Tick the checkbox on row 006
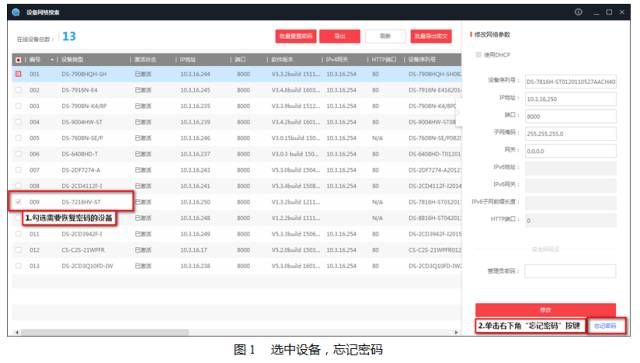This screenshot has height=363, width=640. (18, 154)
